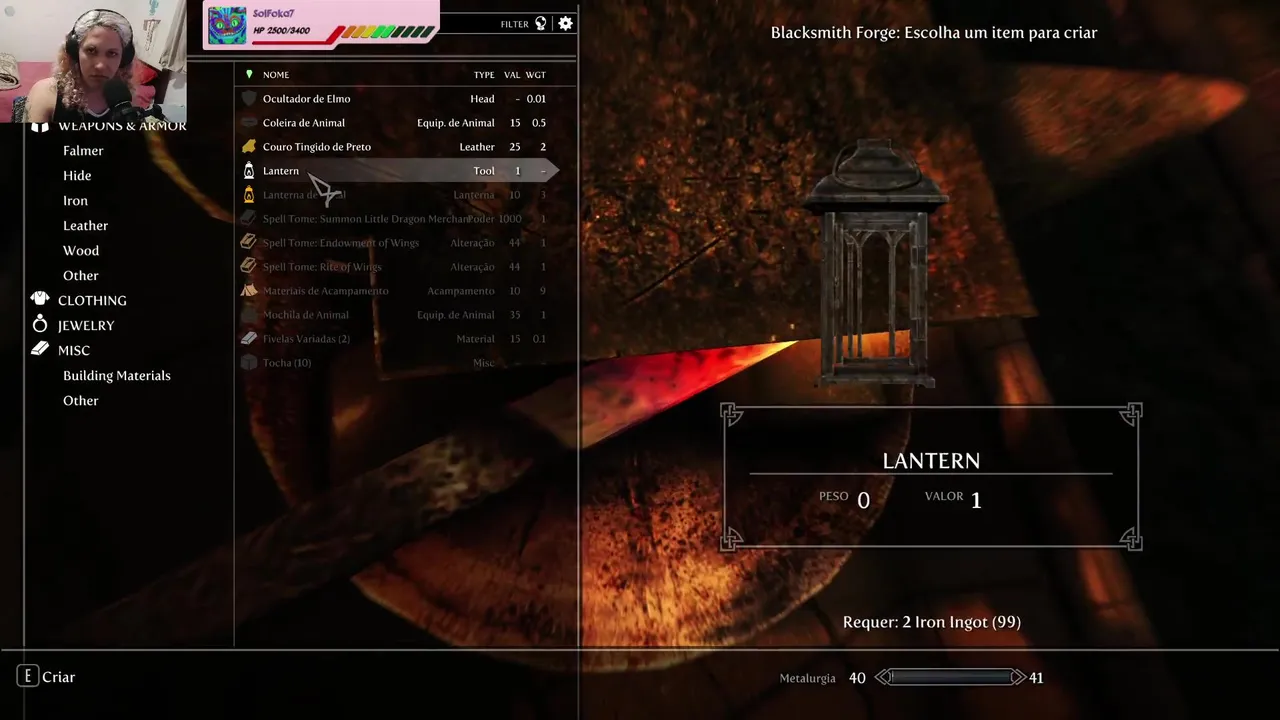Select Couro Tingido de Preto item name

(317, 147)
